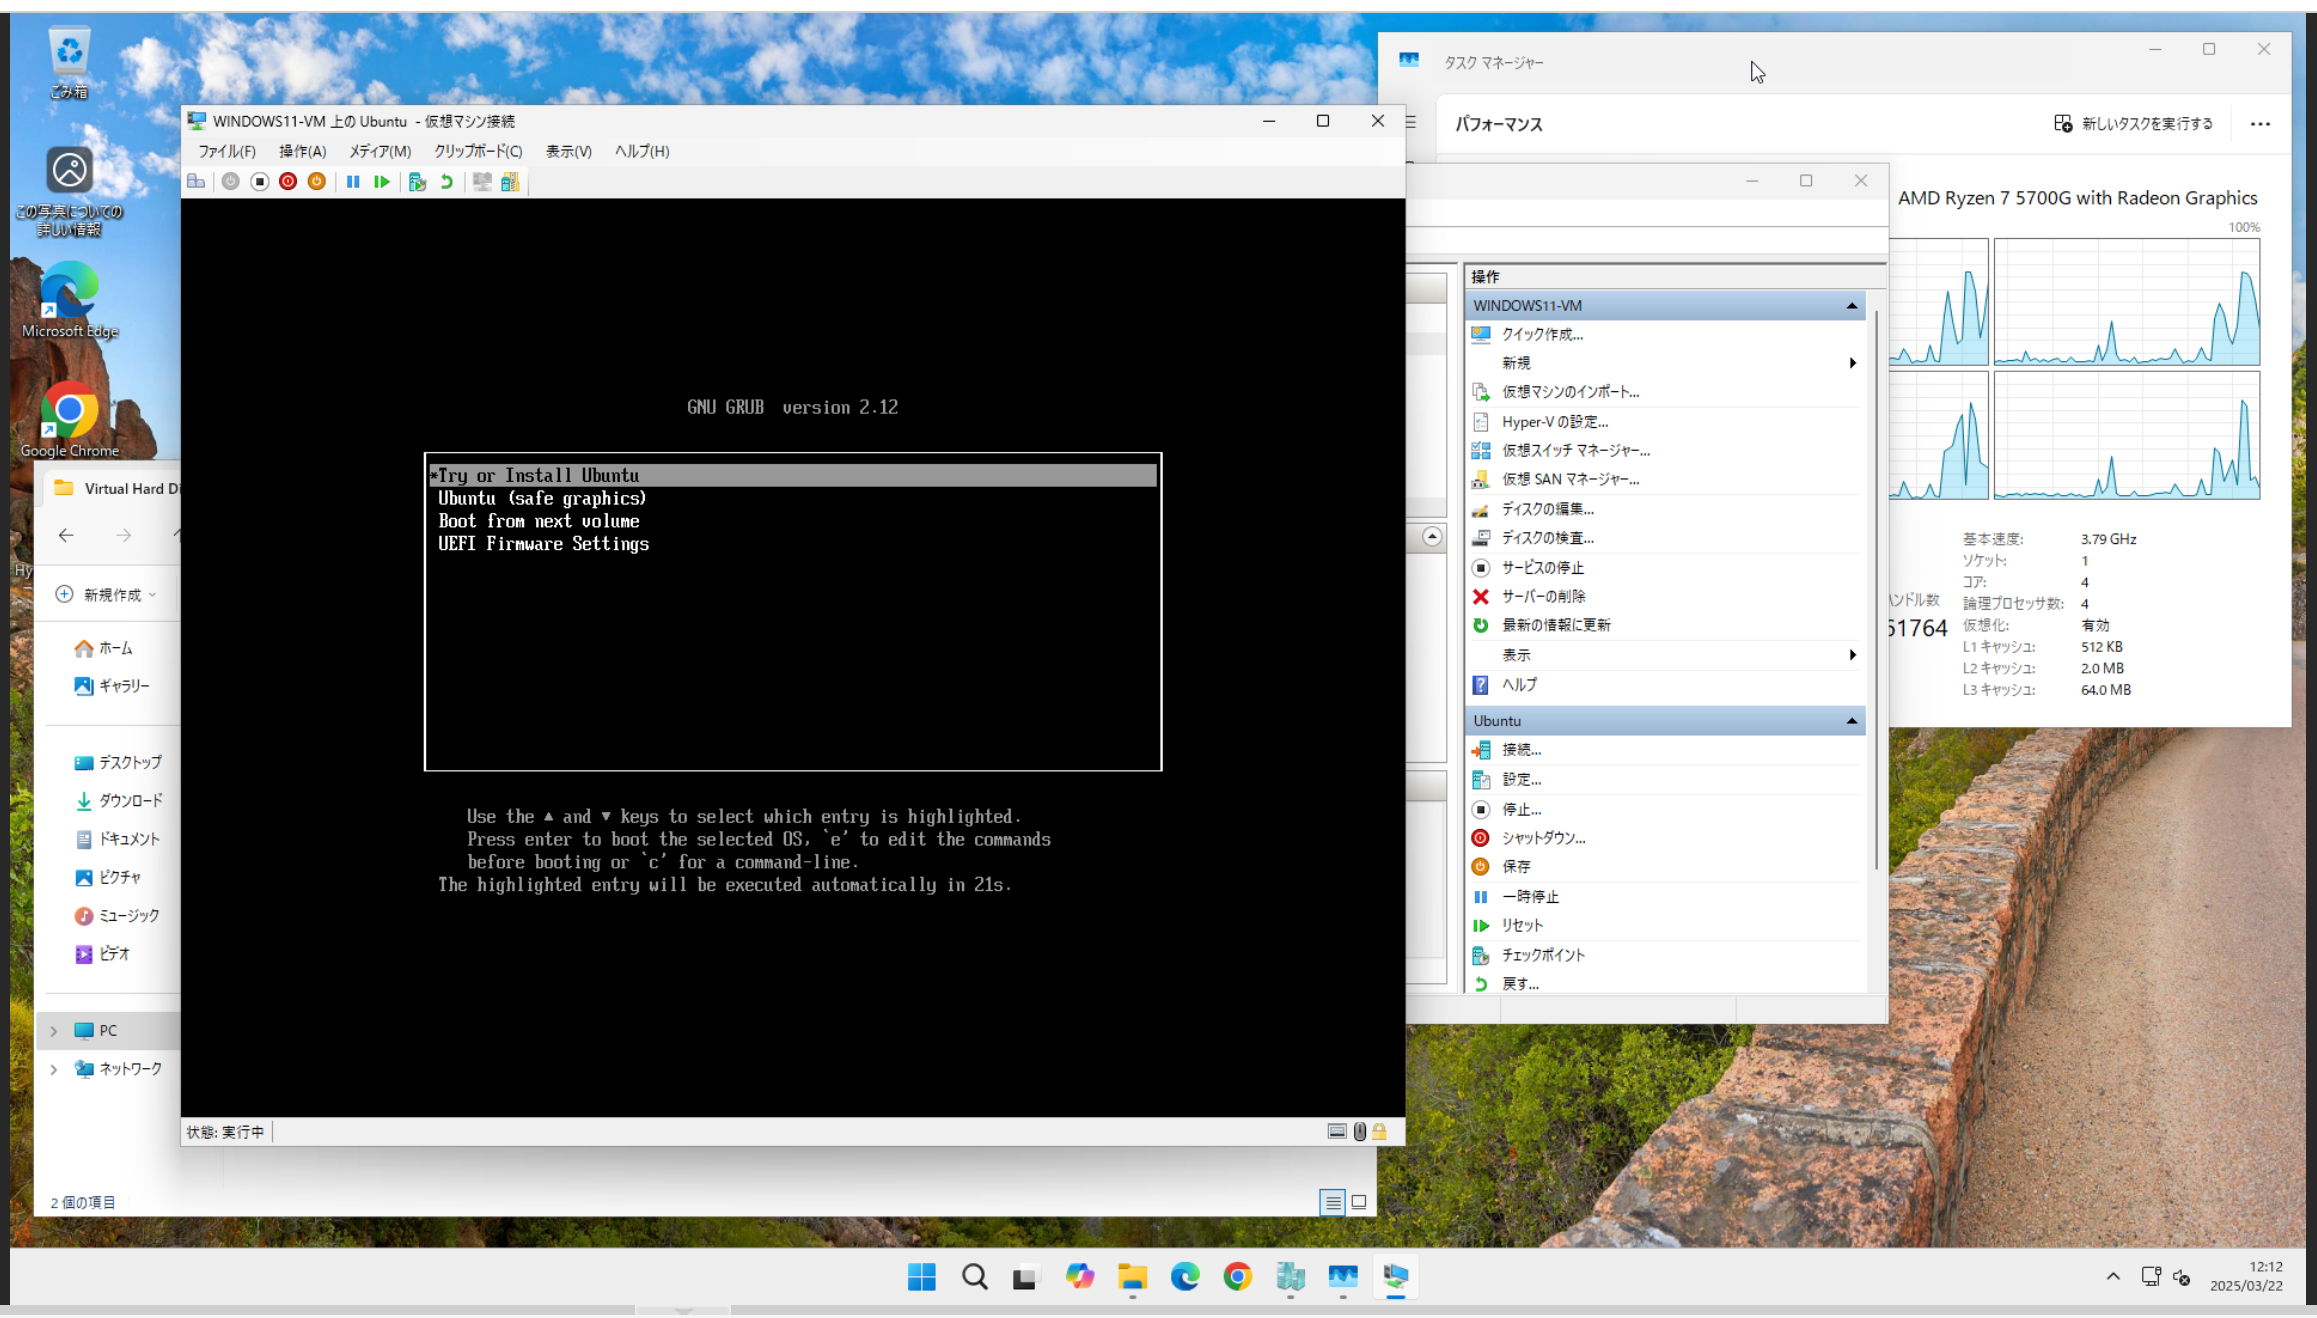Screen dimensions: 2317x1318
Task: Open the メディア(M) menu
Action: pos(379,151)
